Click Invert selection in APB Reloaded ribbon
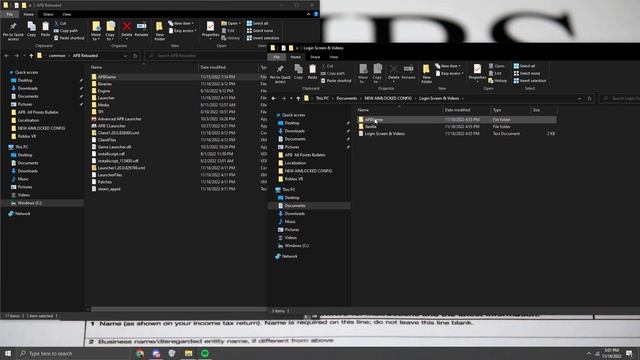Image resolution: width=640 pixels, height=360 pixels. [x=263, y=38]
